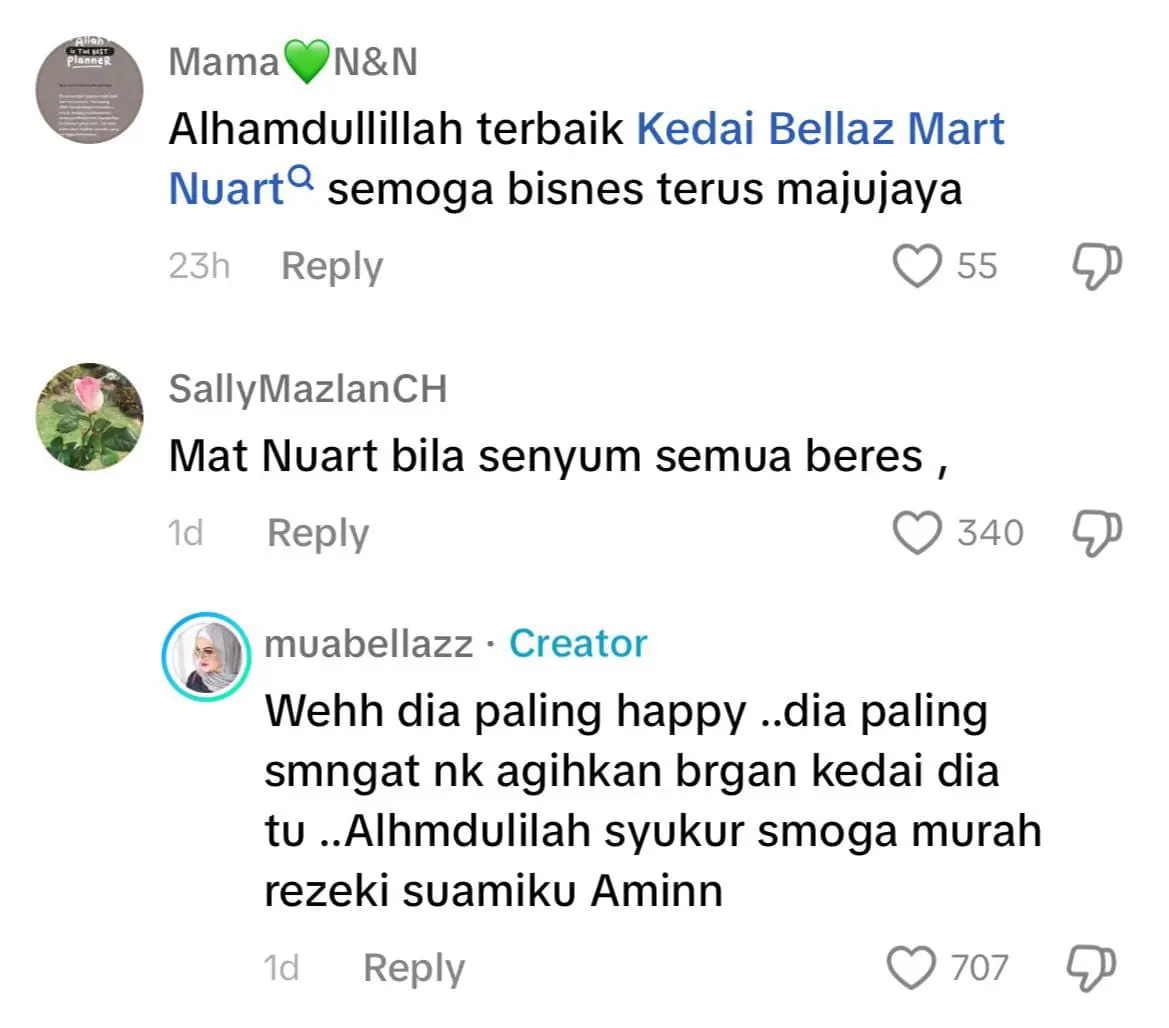Viewport: 1169px width, 1028px height.
Task: Open muabellazz's profile avatar
Action: (205, 655)
